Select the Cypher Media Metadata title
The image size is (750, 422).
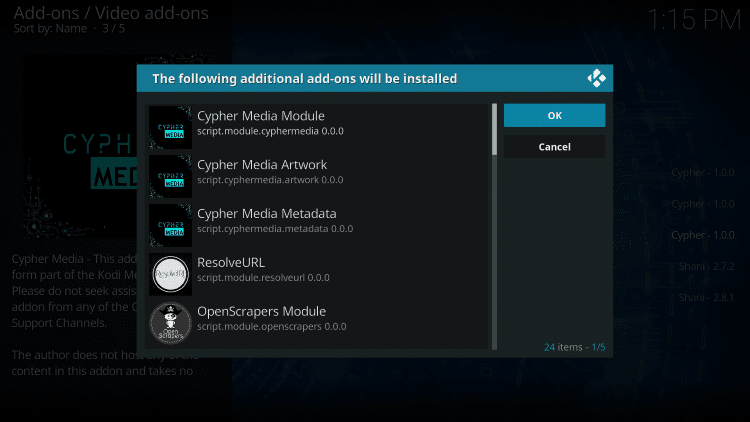point(266,213)
